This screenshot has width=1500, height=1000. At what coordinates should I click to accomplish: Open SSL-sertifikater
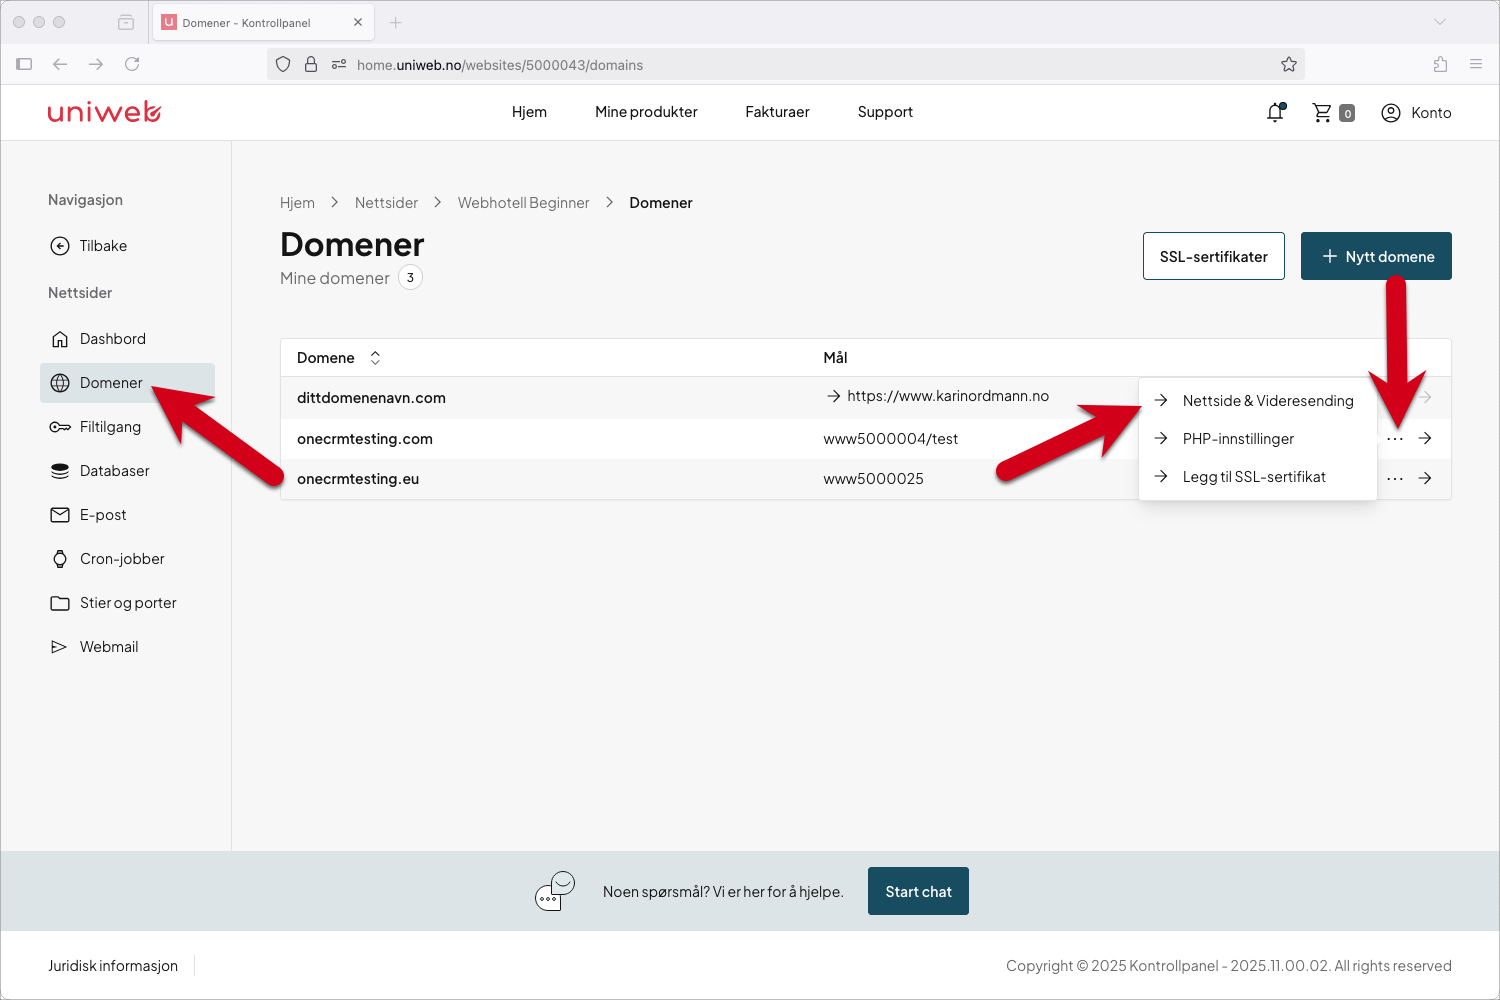(x=1213, y=256)
